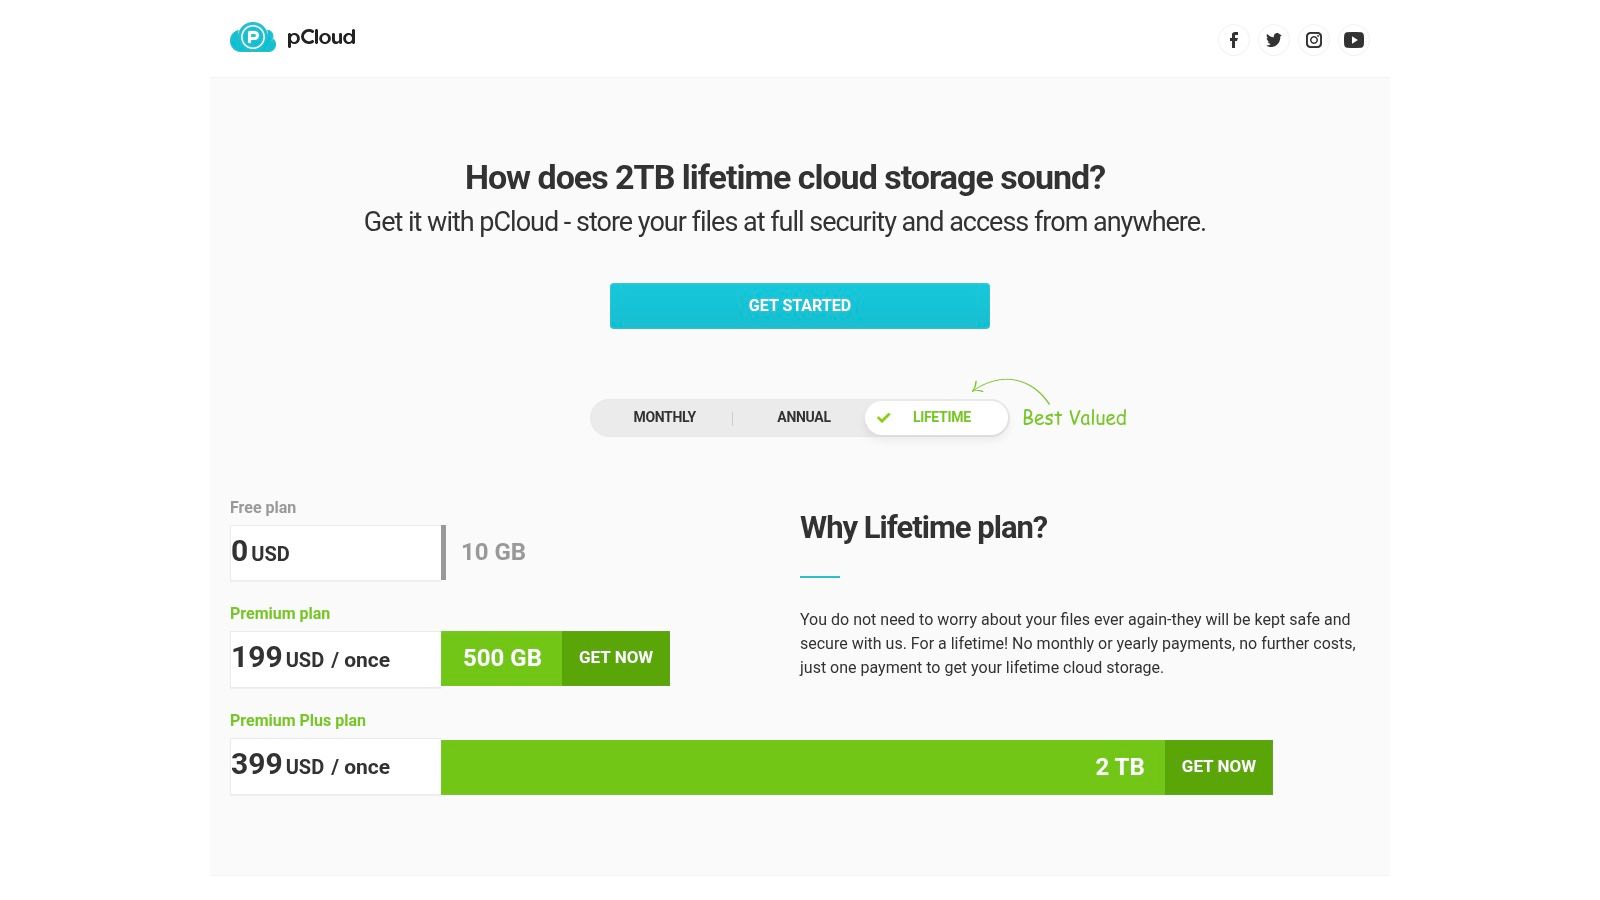Click the Twitter bird icon
This screenshot has height=900, width=1600.
pyautogui.click(x=1273, y=40)
